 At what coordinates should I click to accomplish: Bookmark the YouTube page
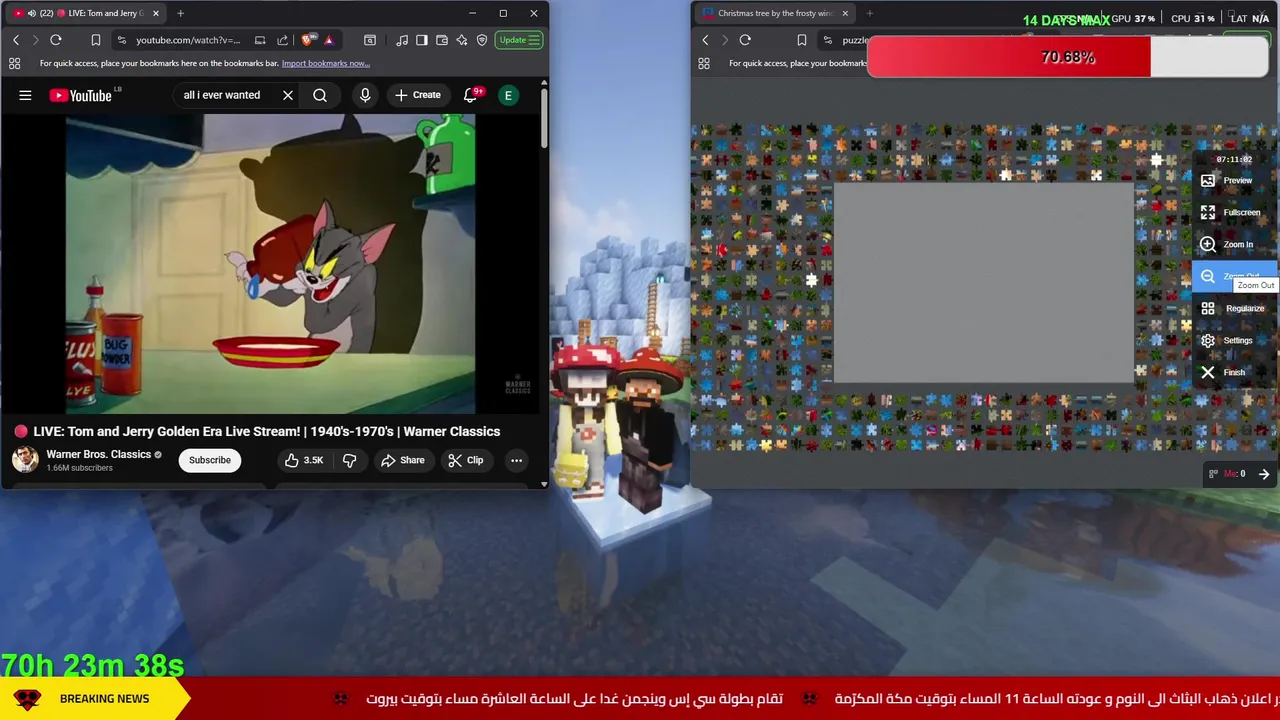(96, 40)
